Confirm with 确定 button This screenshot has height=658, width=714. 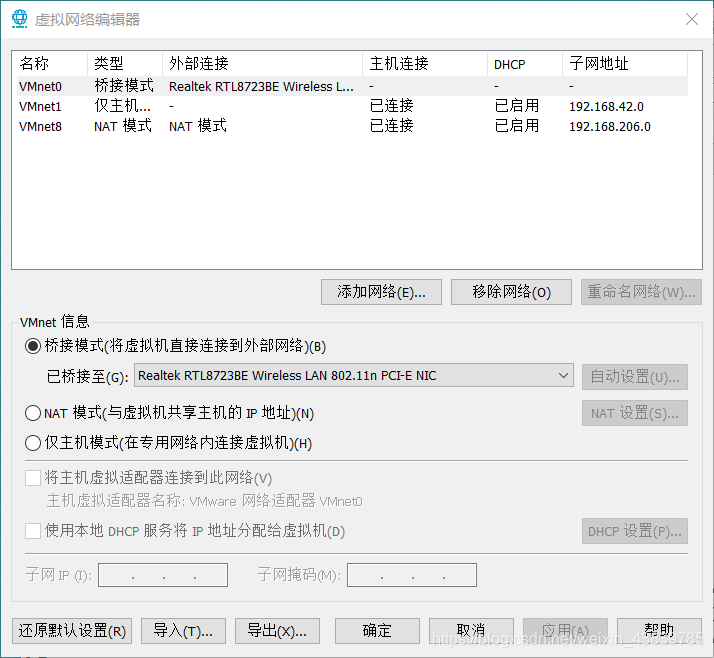click(377, 631)
